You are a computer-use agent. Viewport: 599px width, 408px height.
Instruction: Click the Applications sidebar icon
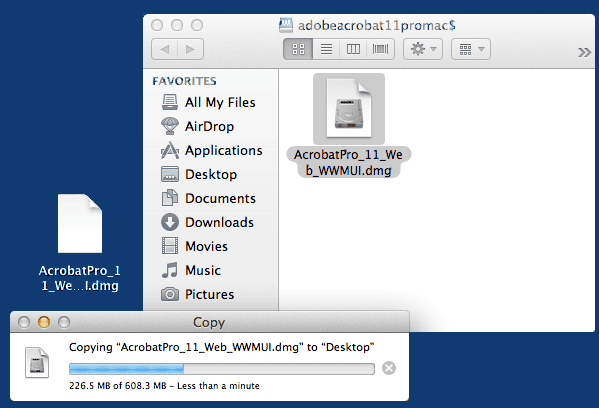coord(170,150)
